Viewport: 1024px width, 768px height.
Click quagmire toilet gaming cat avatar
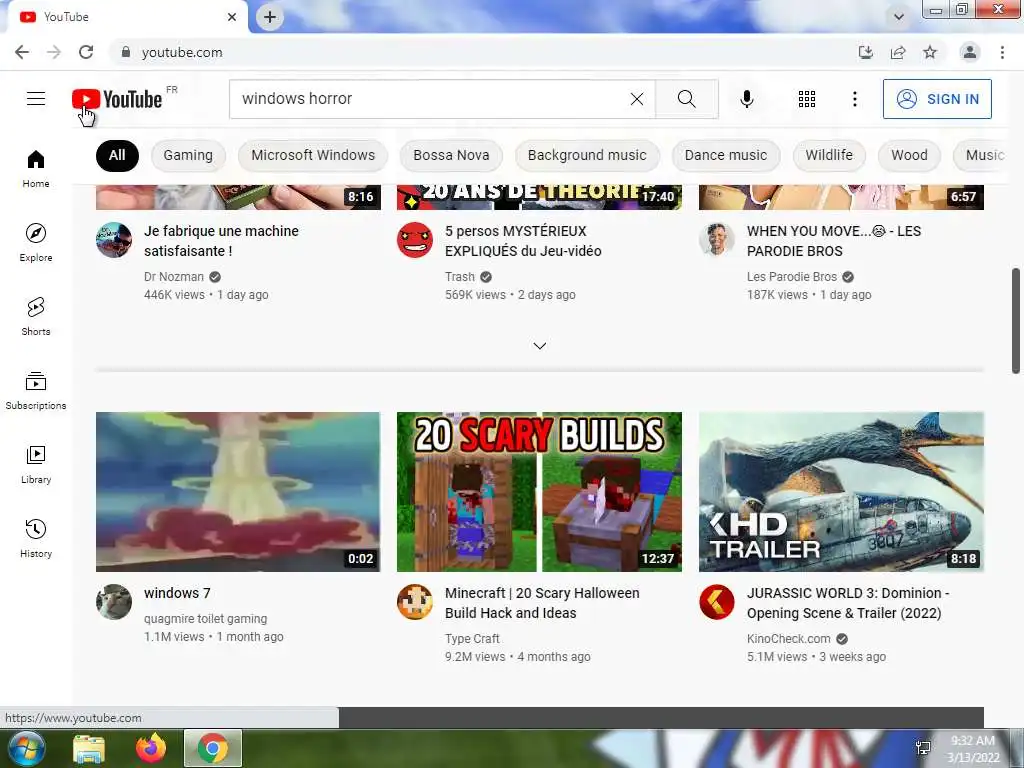114,601
